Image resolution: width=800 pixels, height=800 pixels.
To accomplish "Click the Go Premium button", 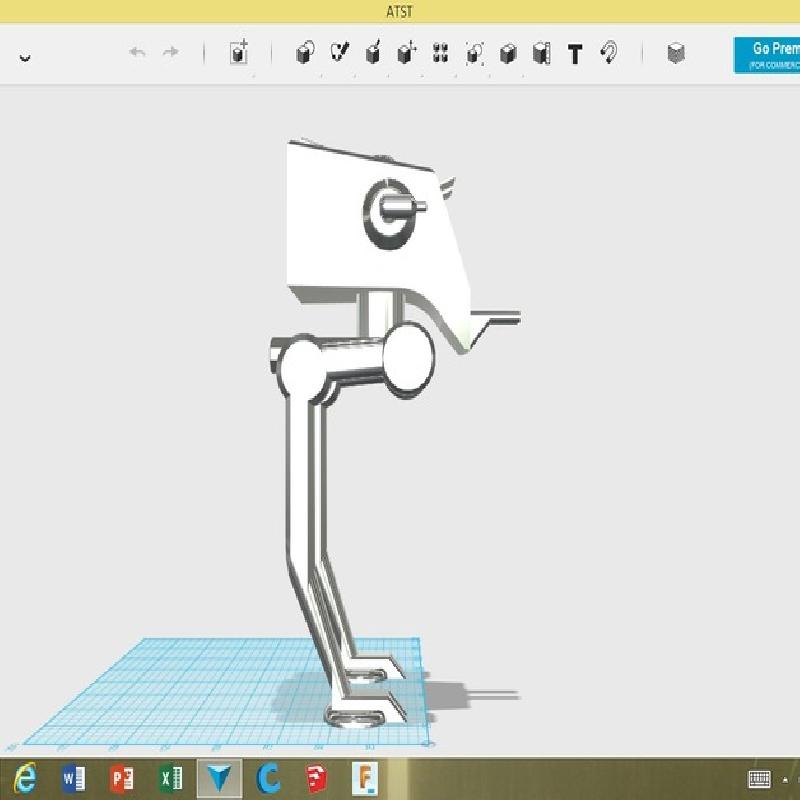I will pos(766,55).
